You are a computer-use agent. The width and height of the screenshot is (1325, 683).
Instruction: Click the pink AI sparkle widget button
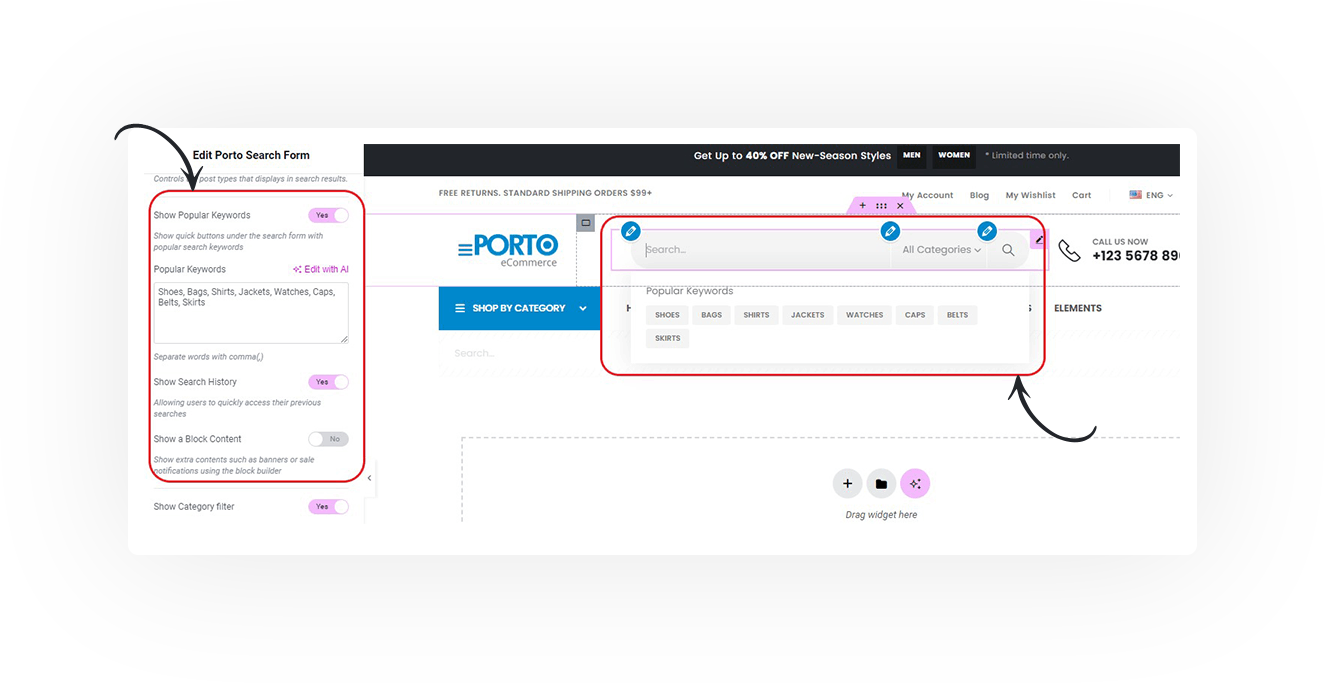[915, 484]
